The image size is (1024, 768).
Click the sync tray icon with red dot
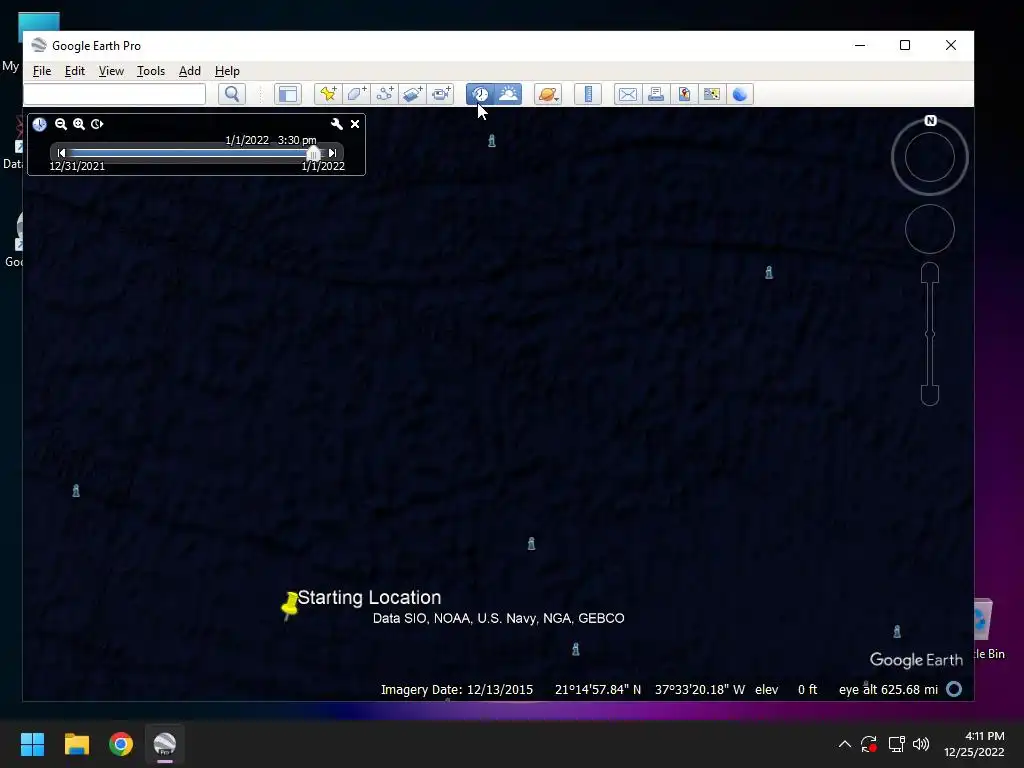(869, 744)
